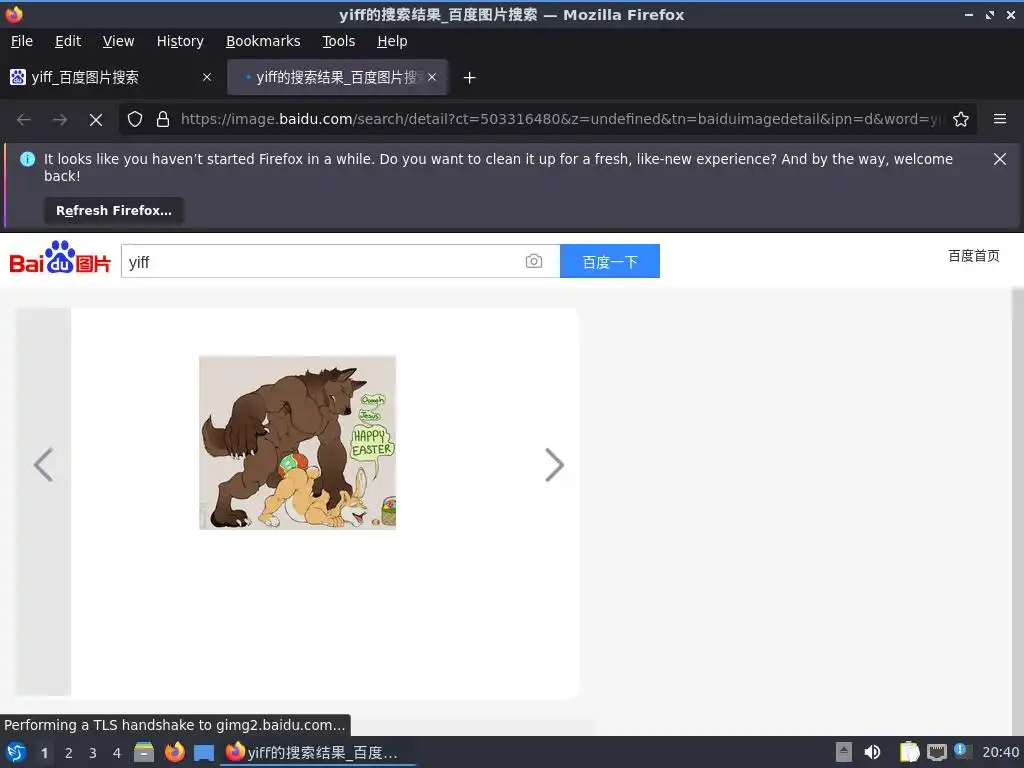Show the next image with the right chevron
Screen dimensions: 1024x768
(x=554, y=465)
